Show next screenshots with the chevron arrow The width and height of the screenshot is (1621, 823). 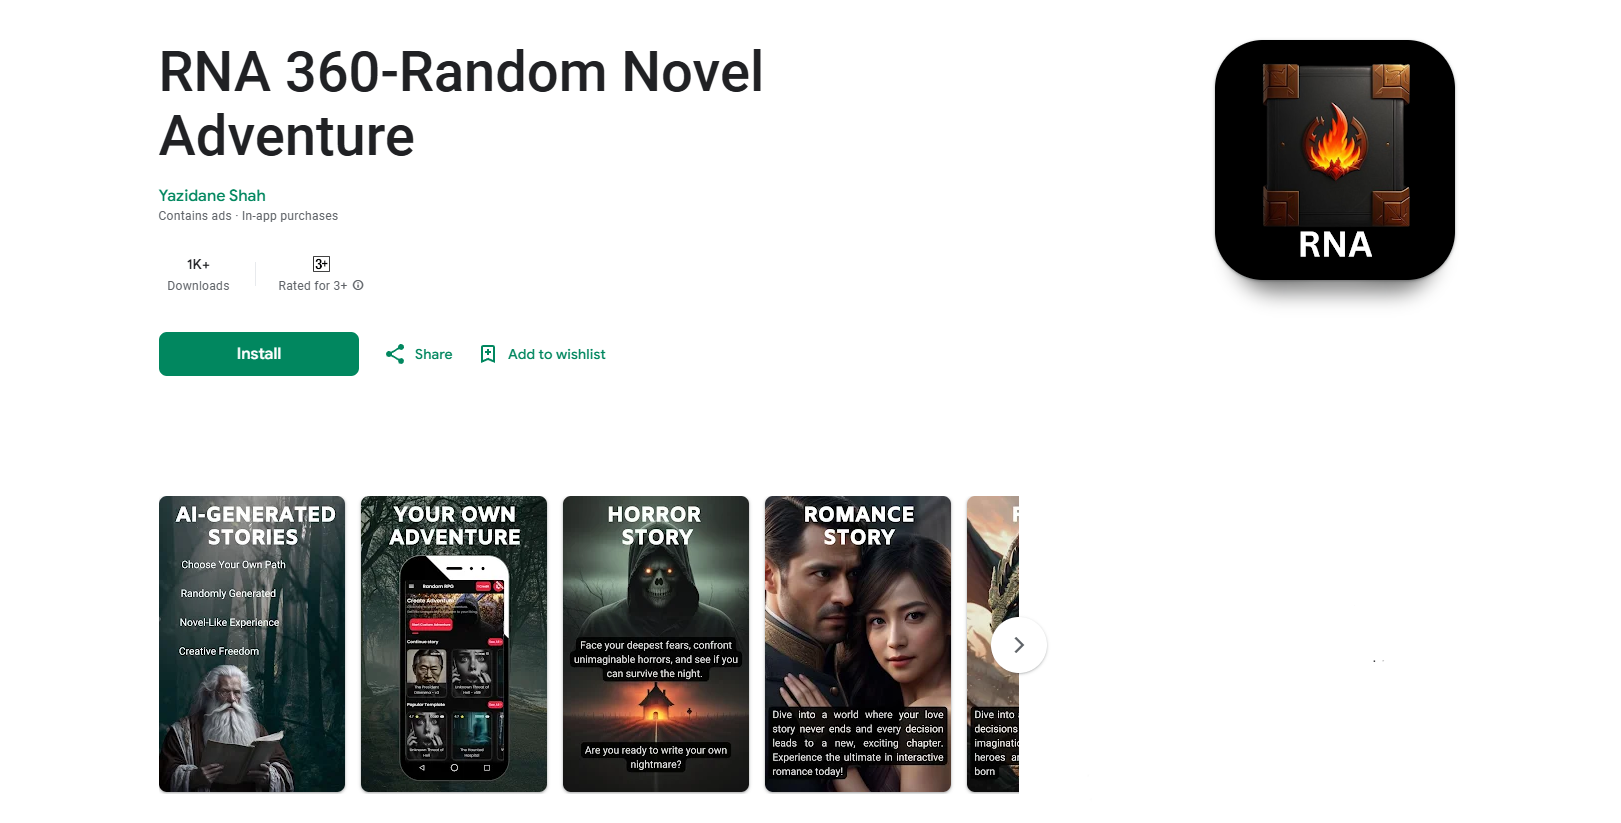point(1019,645)
